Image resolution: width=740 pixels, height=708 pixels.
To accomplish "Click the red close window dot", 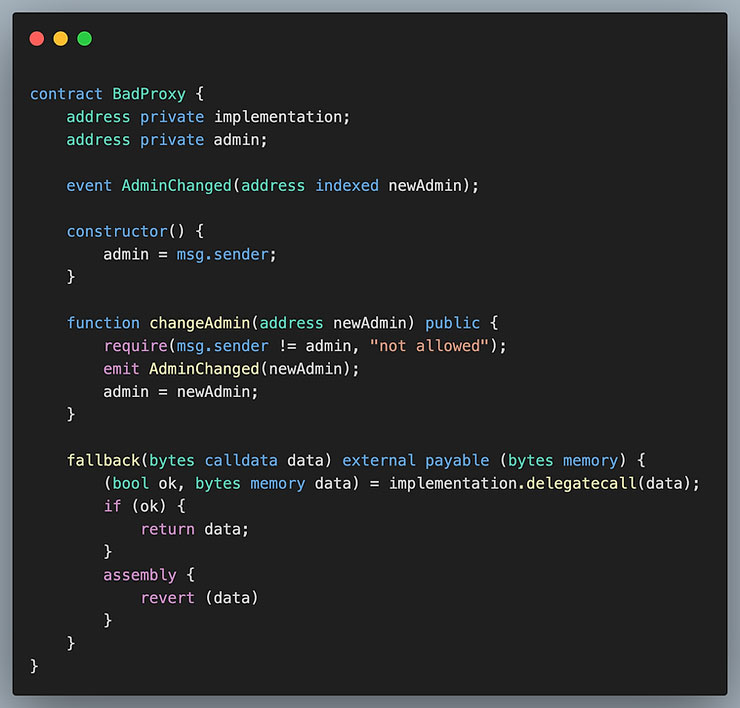I will tap(37, 39).
